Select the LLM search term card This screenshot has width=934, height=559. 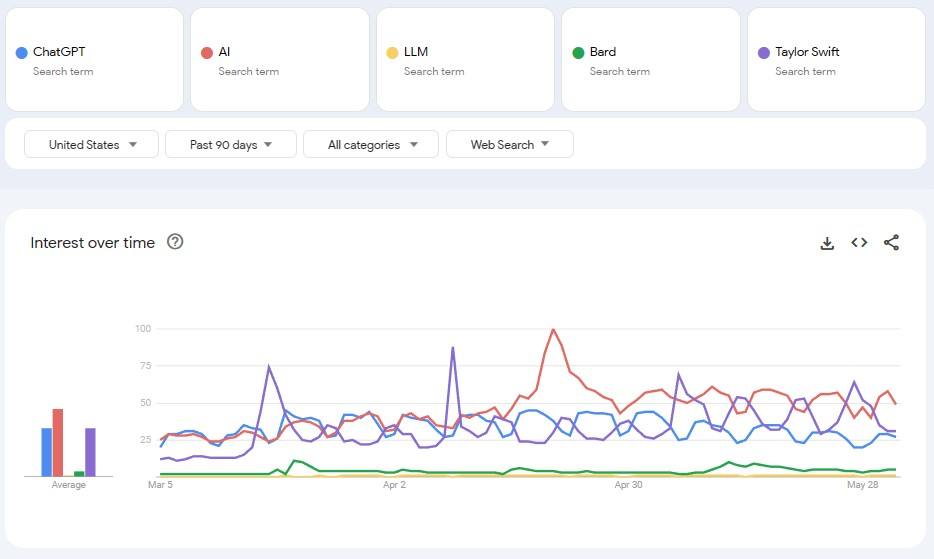[x=466, y=60]
